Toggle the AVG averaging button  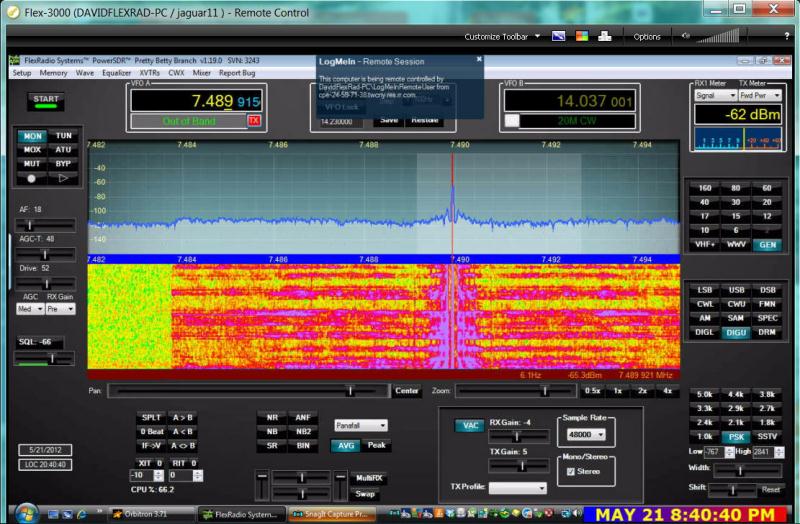click(345, 445)
